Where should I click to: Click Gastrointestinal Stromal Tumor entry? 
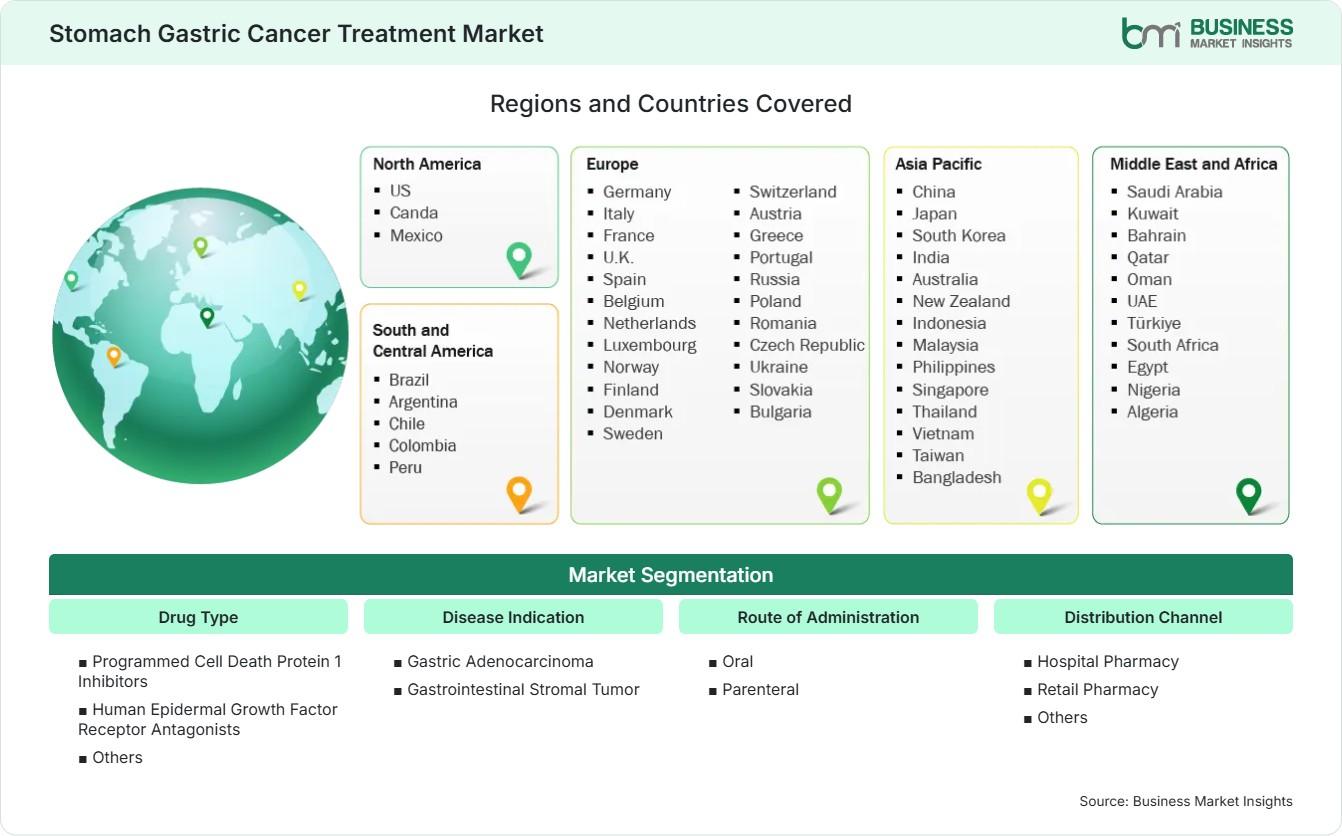click(523, 689)
